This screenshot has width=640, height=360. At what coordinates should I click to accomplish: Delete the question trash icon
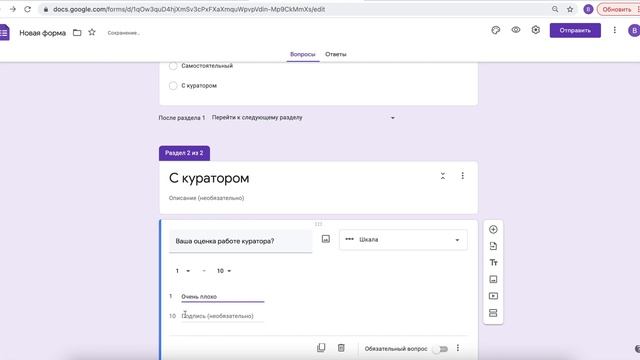(341, 348)
